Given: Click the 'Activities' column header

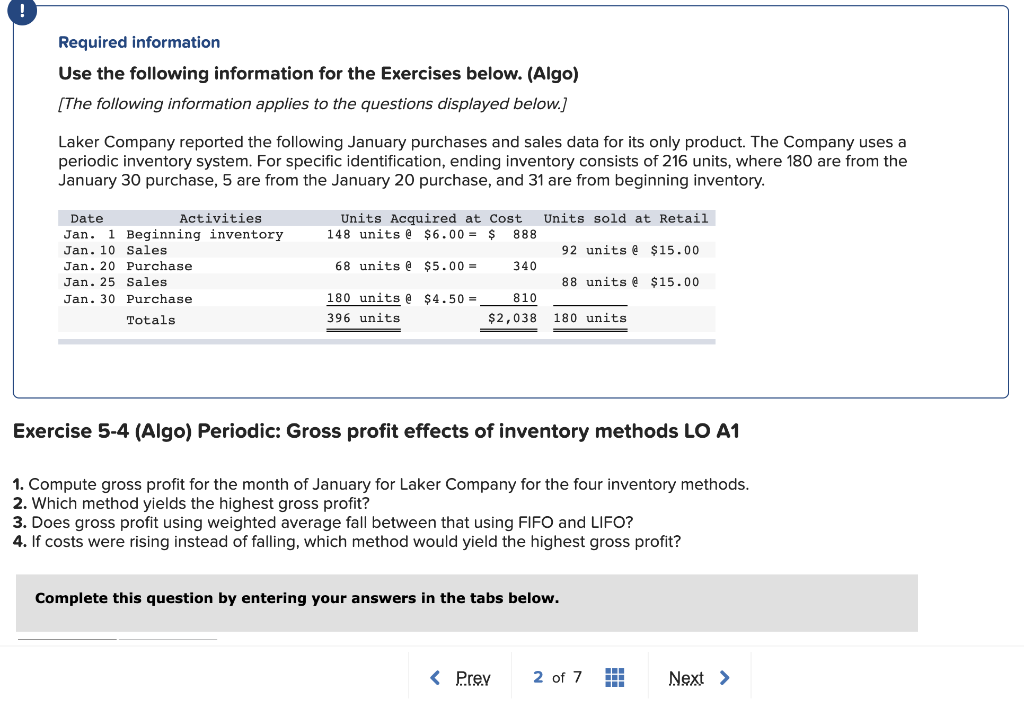Looking at the screenshot, I should 220,218.
